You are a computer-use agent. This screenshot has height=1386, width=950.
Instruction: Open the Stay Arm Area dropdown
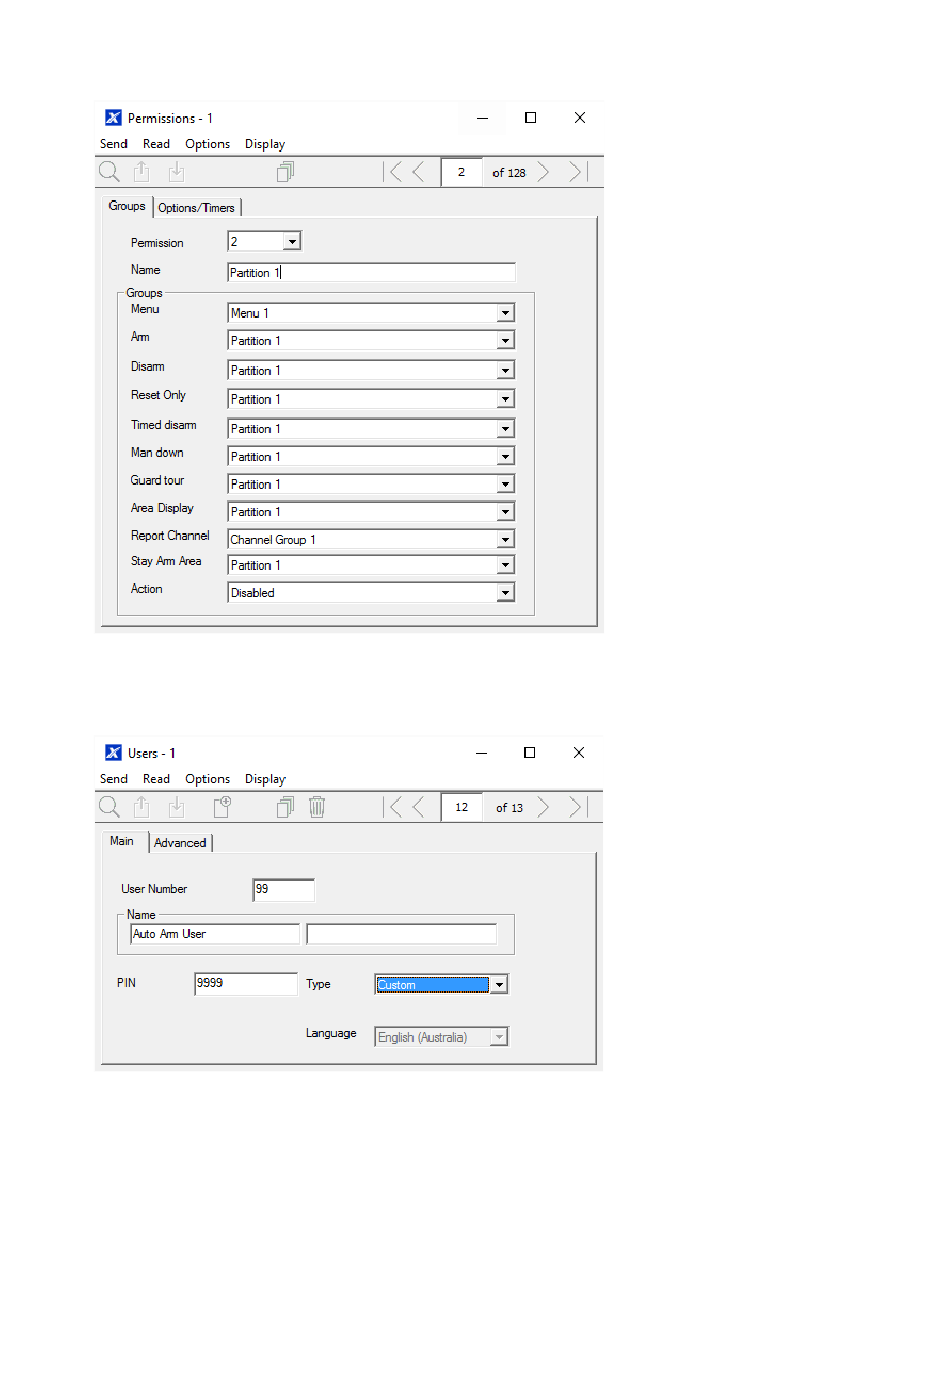pos(506,566)
